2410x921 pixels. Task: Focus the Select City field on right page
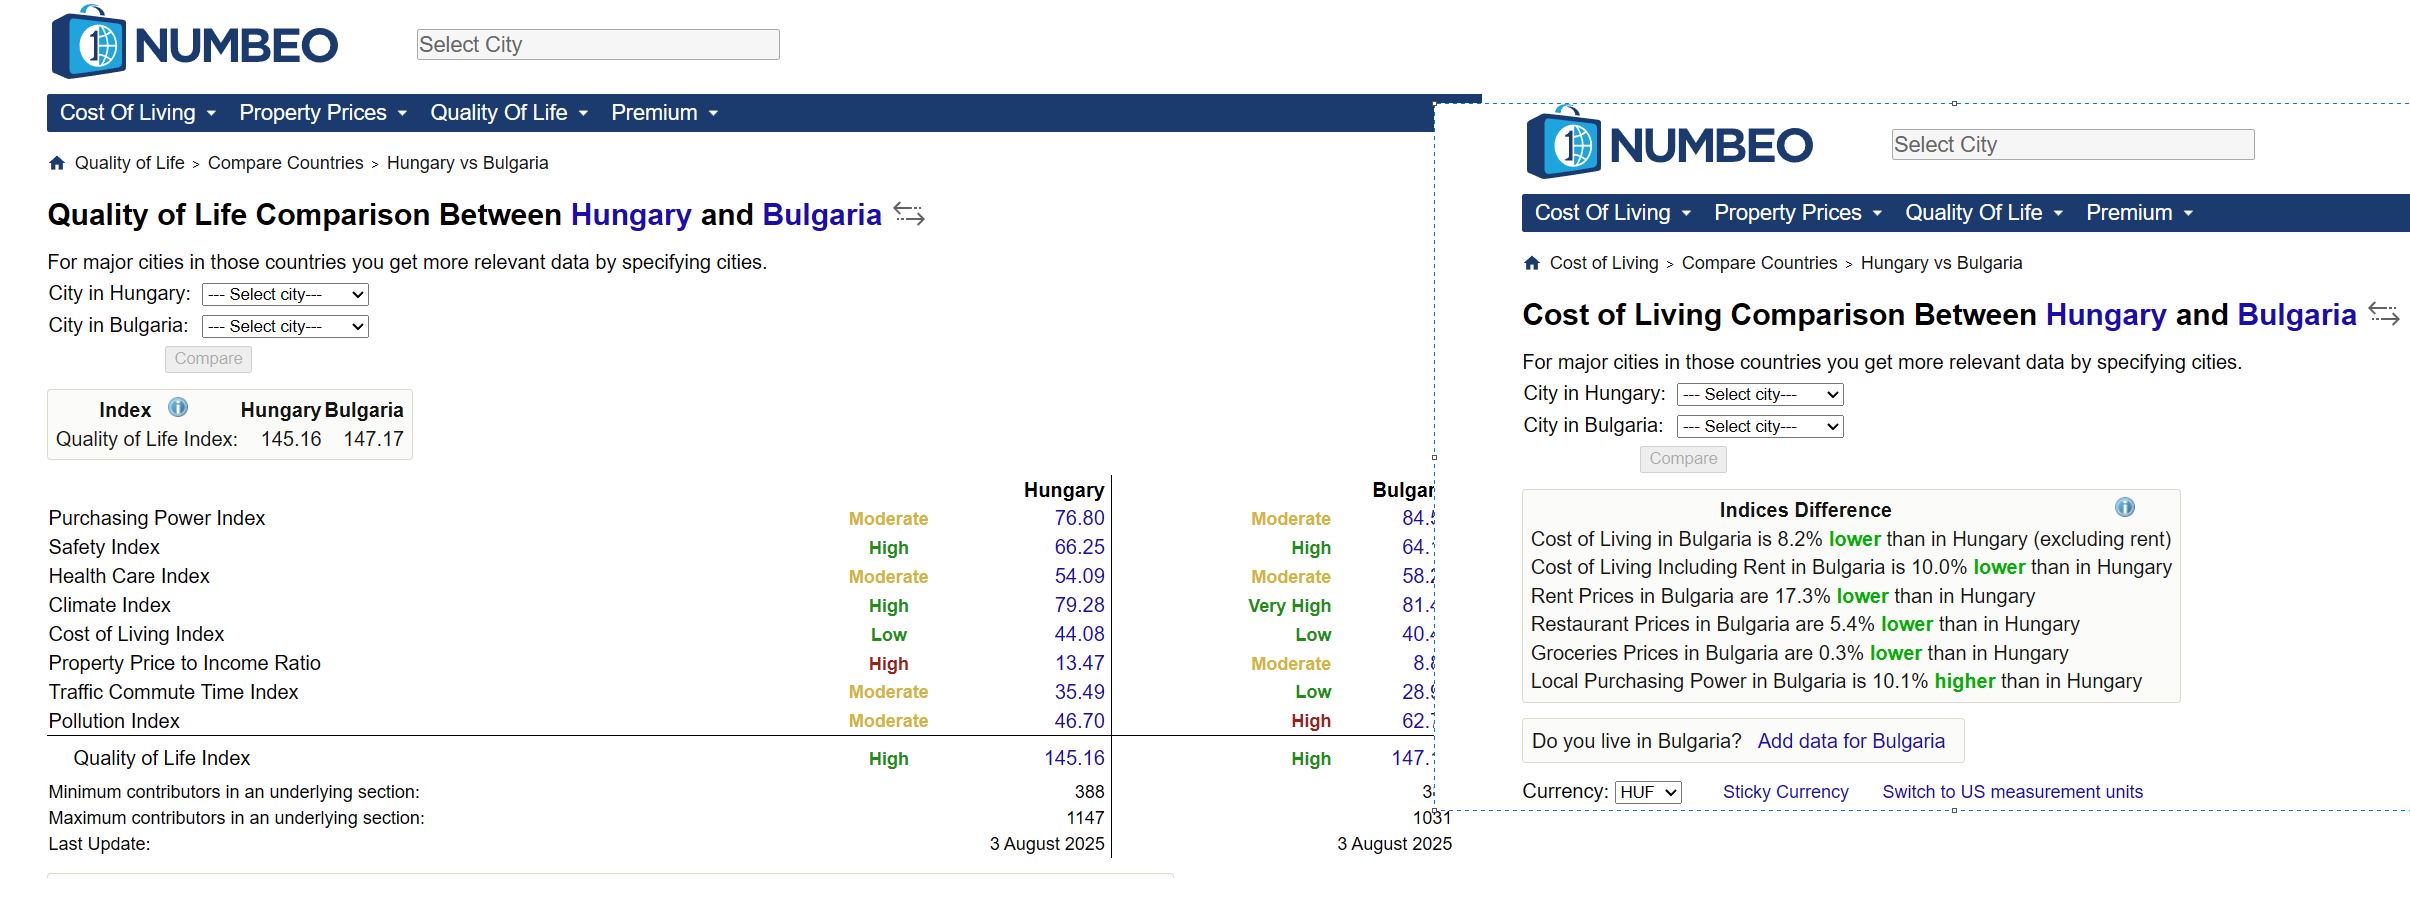2073,144
